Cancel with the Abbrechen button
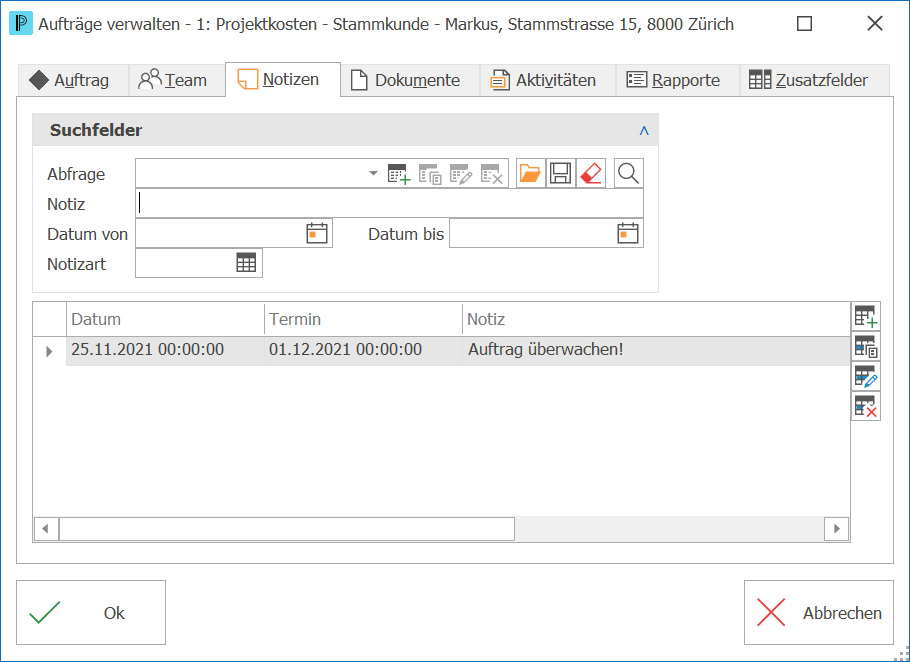This screenshot has height=662, width=910. coord(819,613)
